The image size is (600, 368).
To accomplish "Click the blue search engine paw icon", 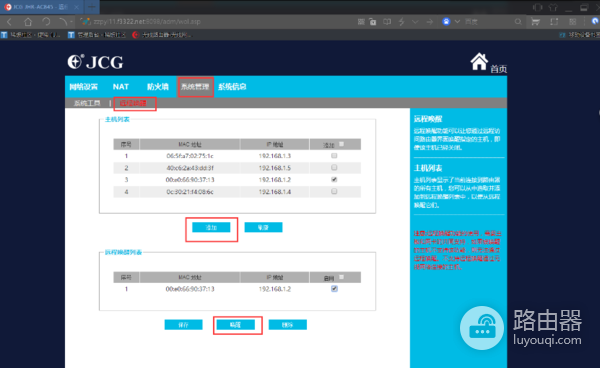I will point(446,22).
